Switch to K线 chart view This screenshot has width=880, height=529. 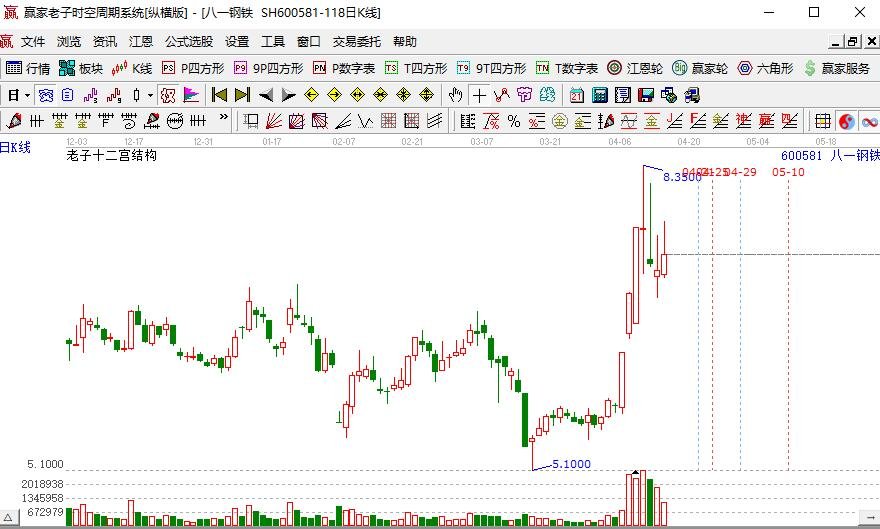click(132, 68)
